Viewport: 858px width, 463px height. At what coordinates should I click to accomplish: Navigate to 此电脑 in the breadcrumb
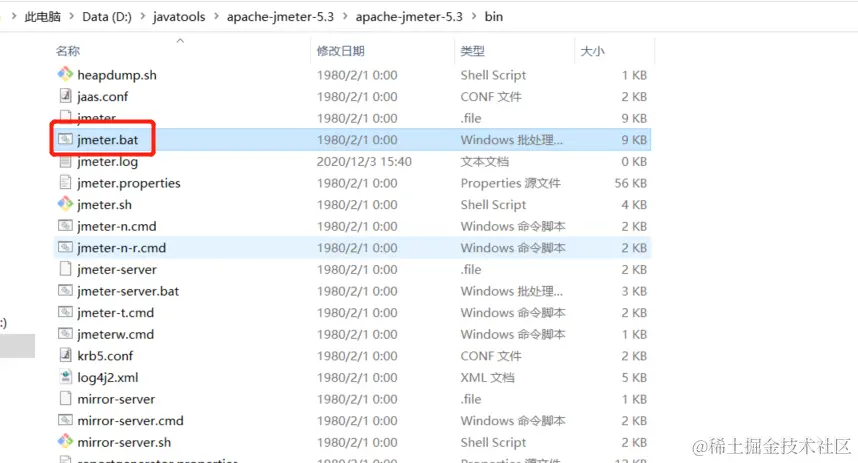pos(43,16)
